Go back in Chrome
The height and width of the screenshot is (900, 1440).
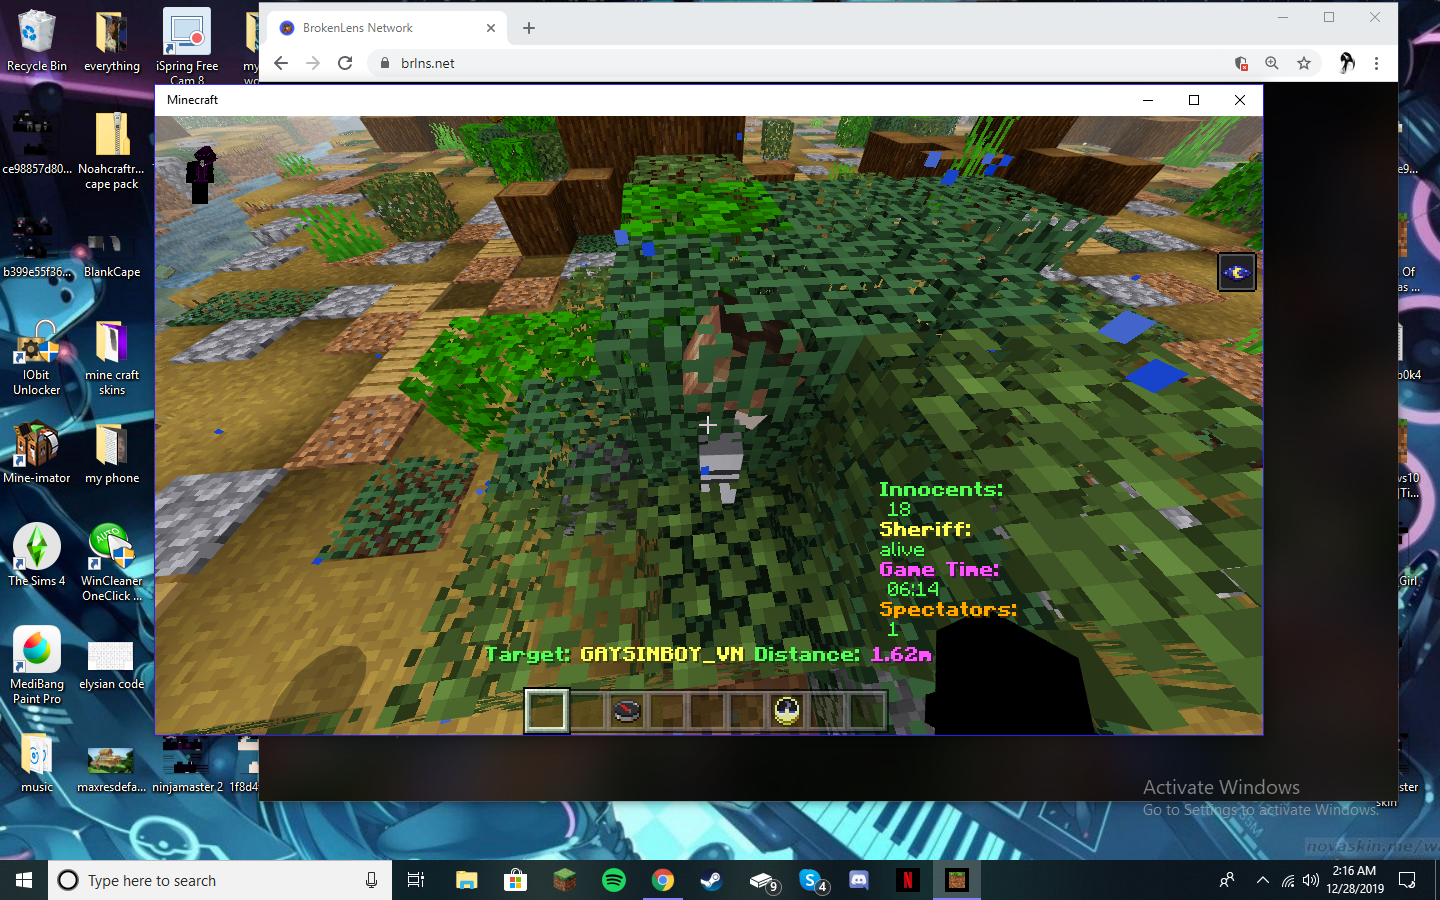click(281, 63)
